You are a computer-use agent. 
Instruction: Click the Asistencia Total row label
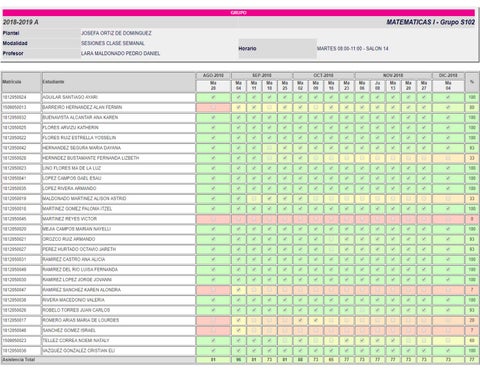pos(19,360)
